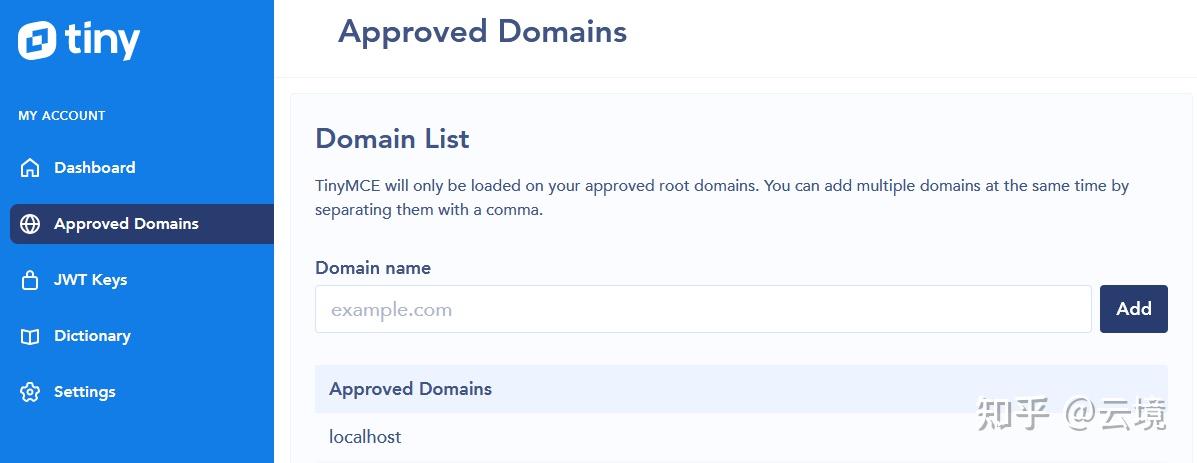Focus the Domain name input field
Screen dimensions: 1197x463
point(703,309)
